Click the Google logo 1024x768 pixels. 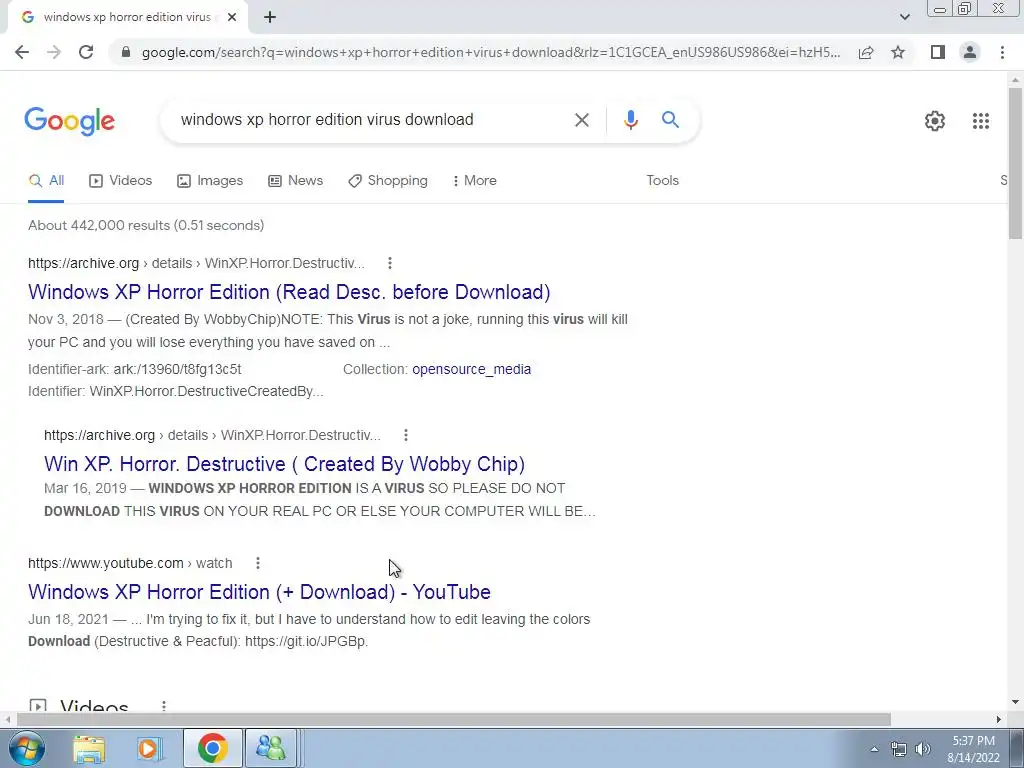pos(69,121)
